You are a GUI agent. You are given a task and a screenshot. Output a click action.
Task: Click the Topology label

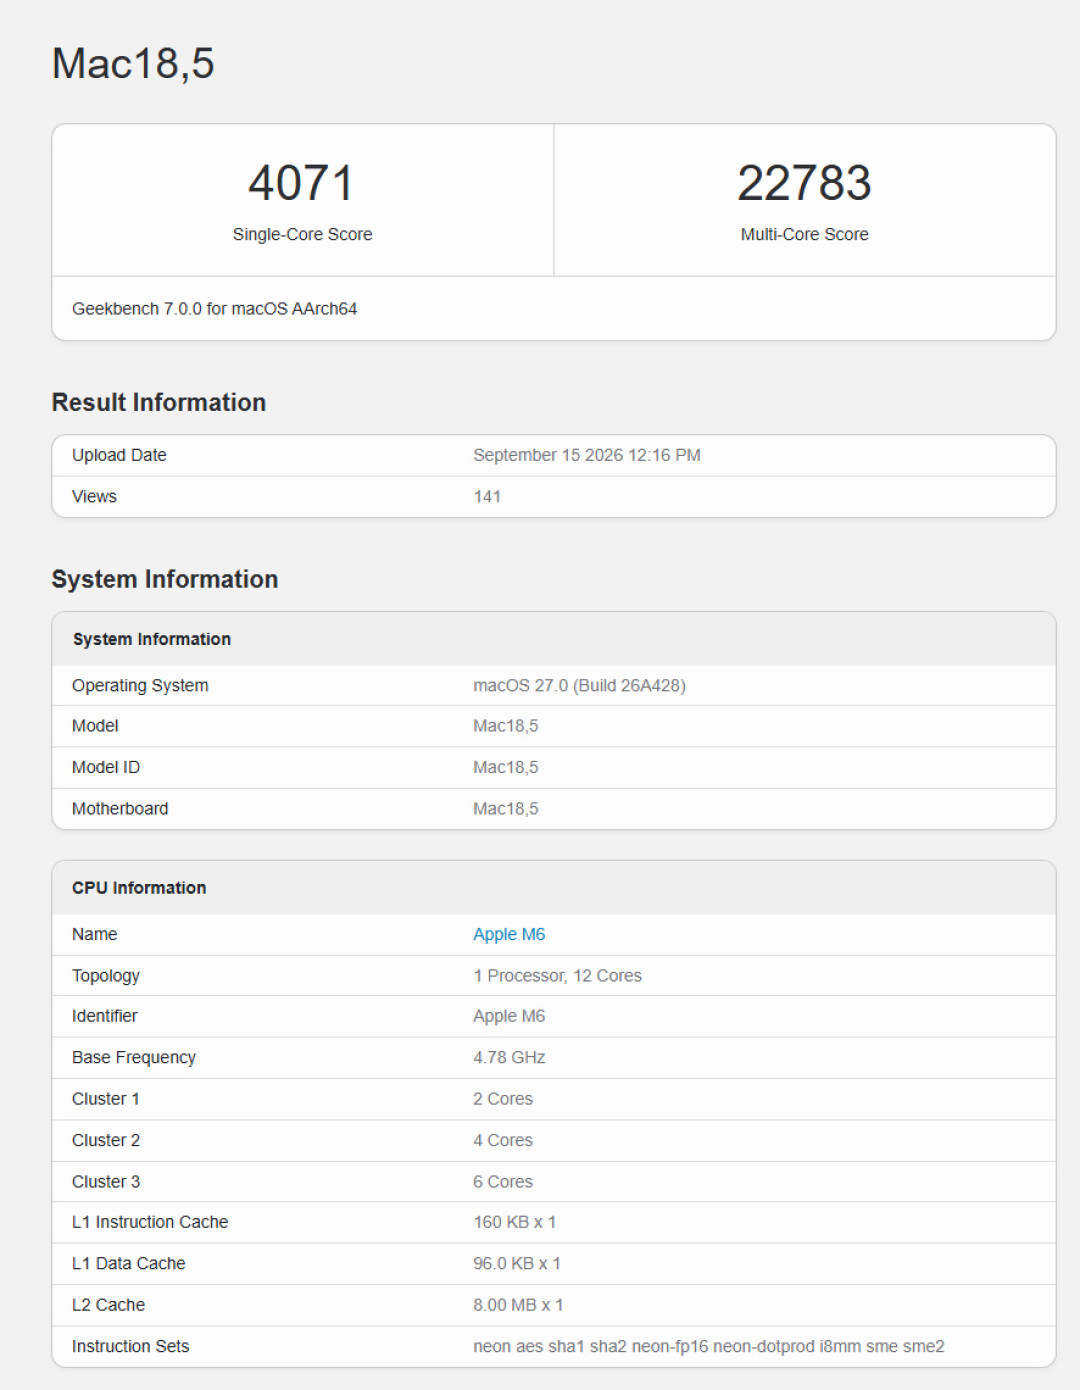[106, 976]
